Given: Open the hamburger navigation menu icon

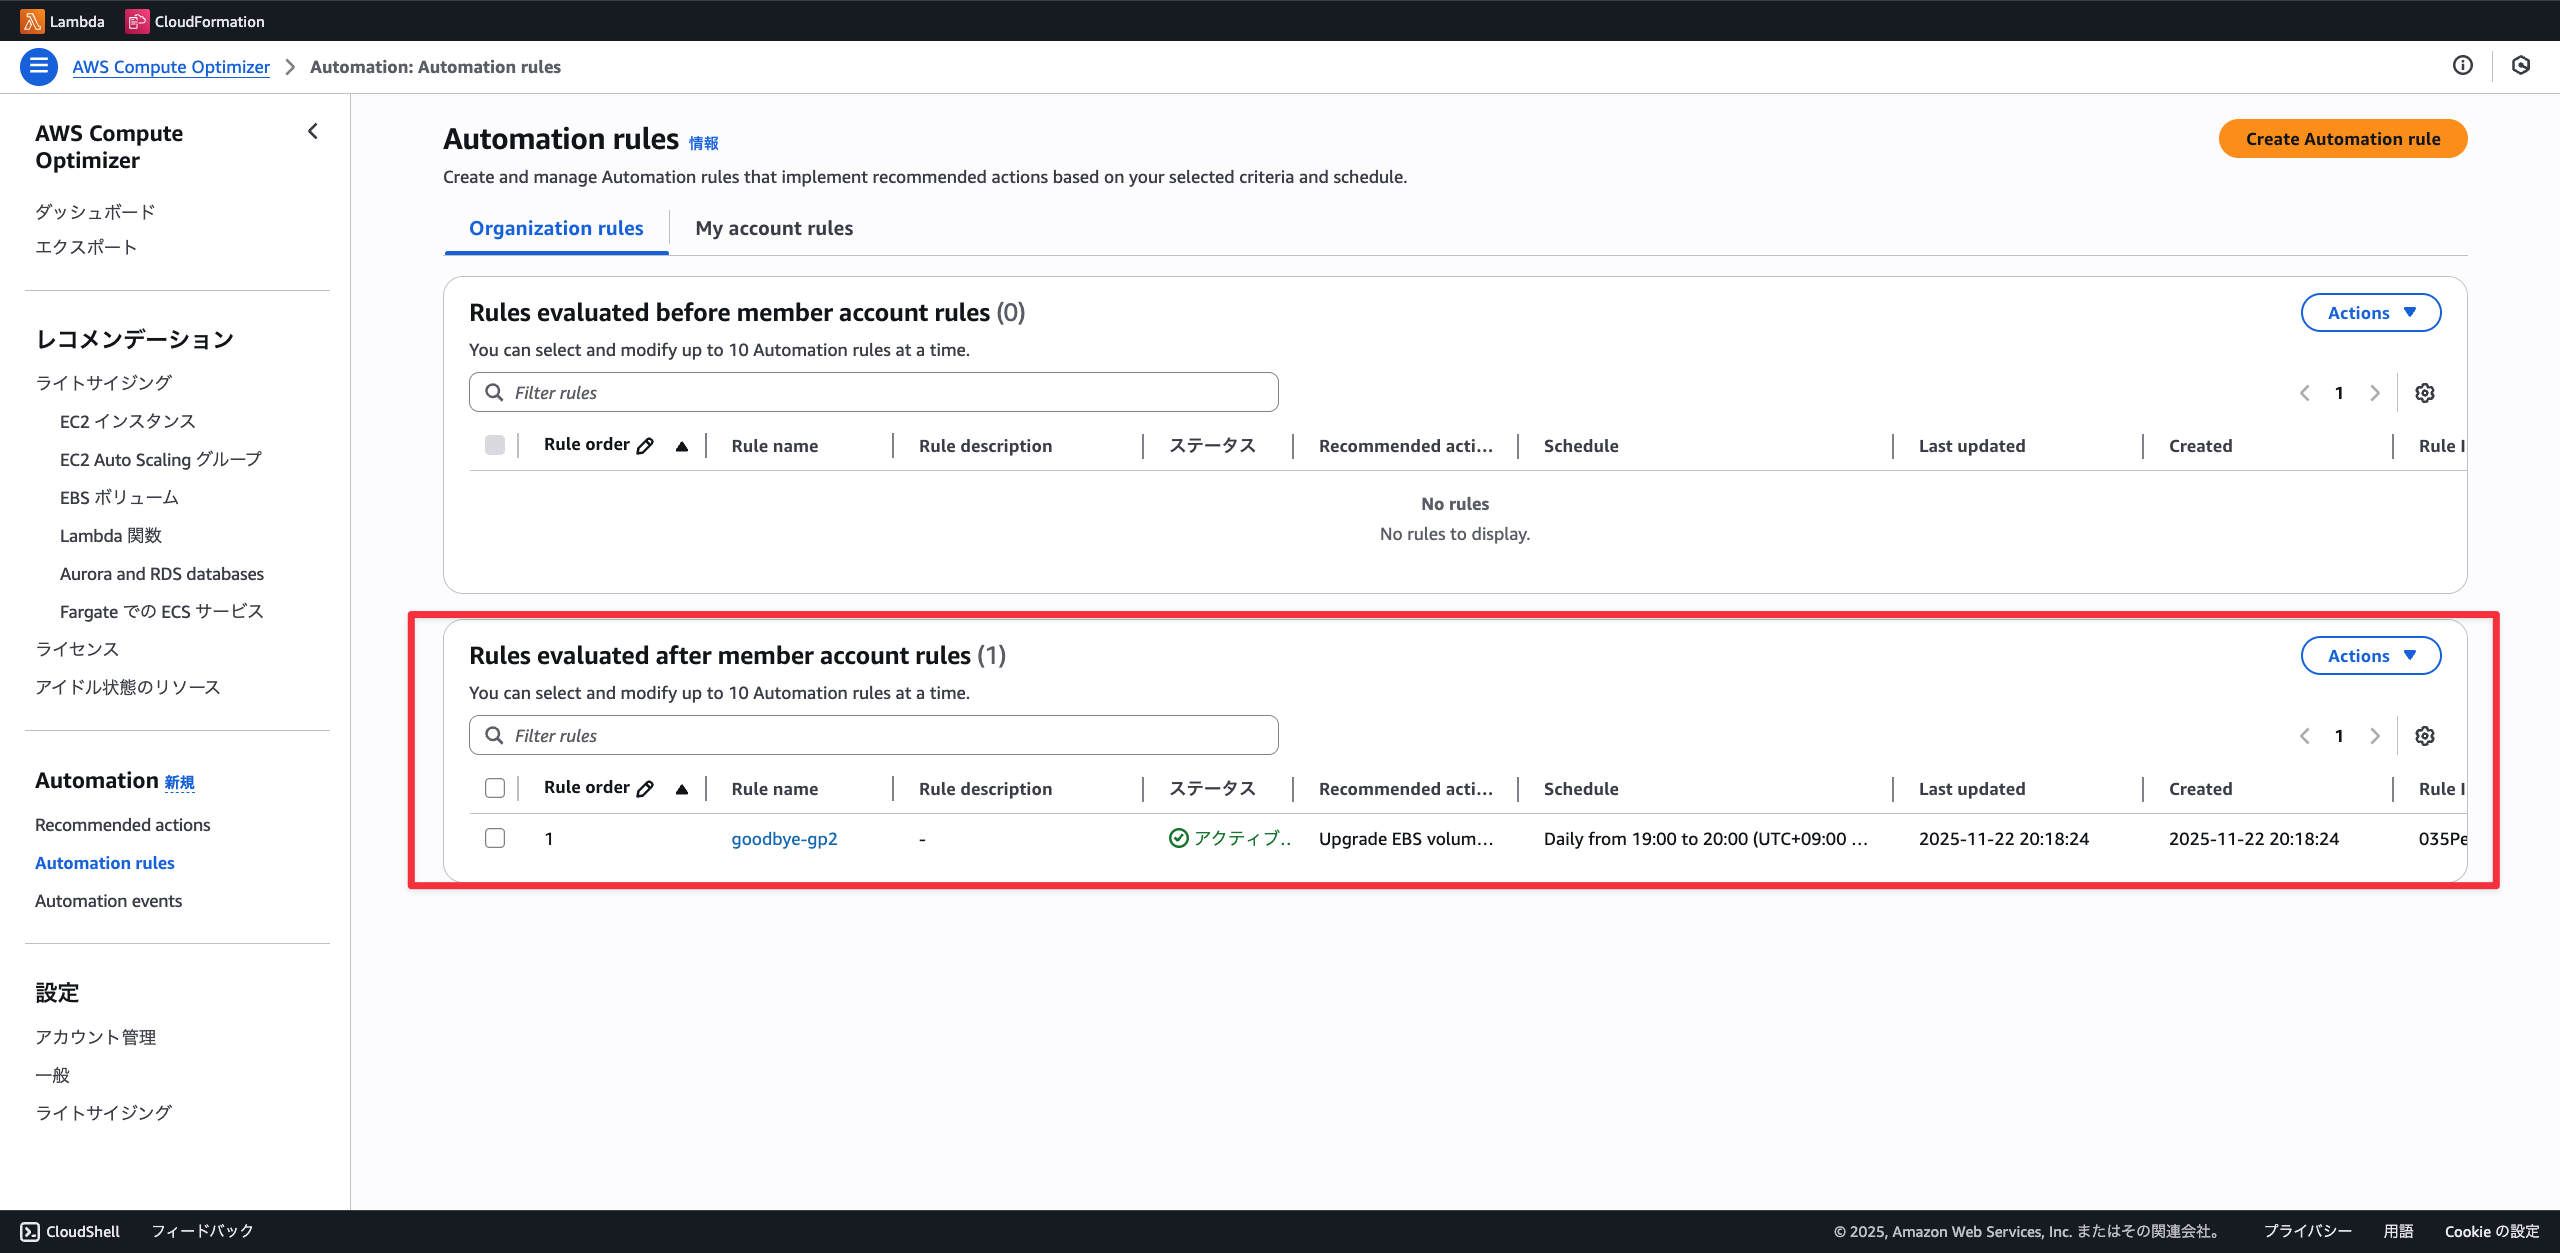Looking at the screenshot, I should pyautogui.click(x=38, y=66).
